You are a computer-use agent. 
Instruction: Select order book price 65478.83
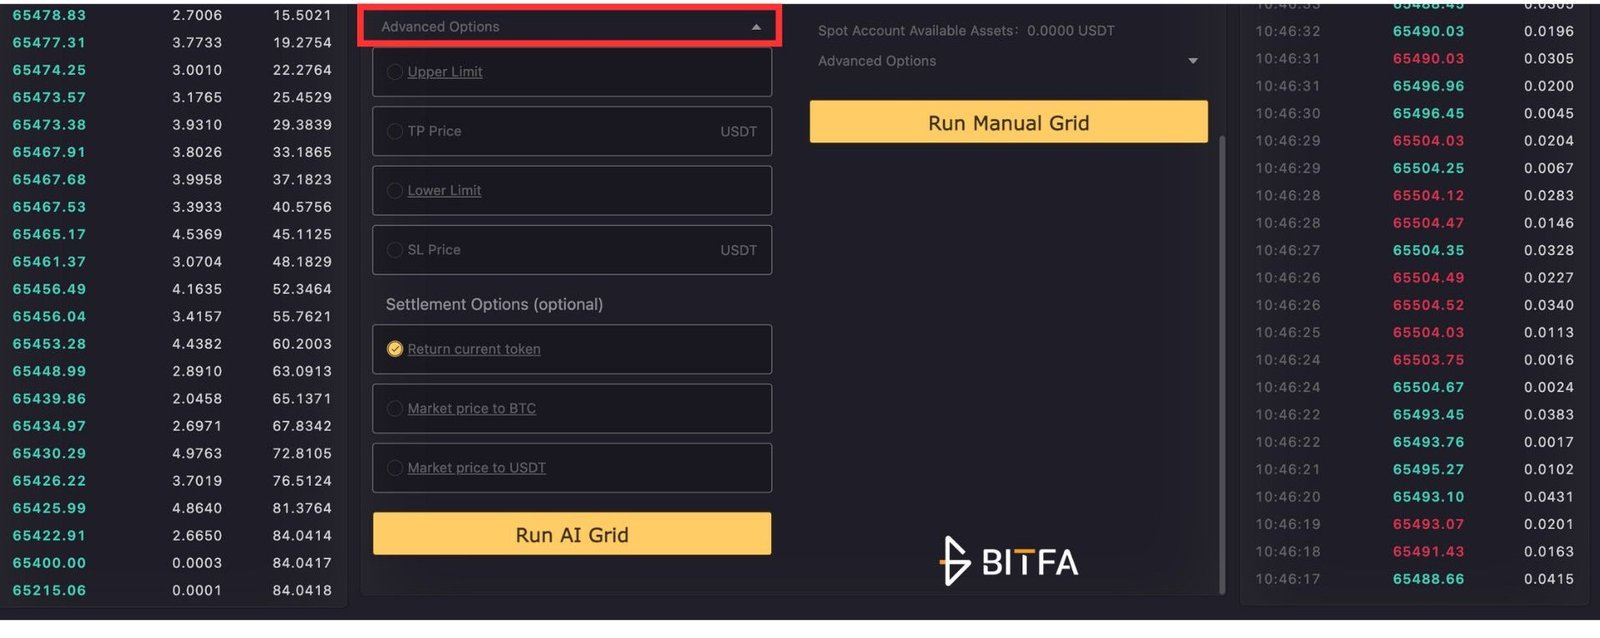(49, 15)
